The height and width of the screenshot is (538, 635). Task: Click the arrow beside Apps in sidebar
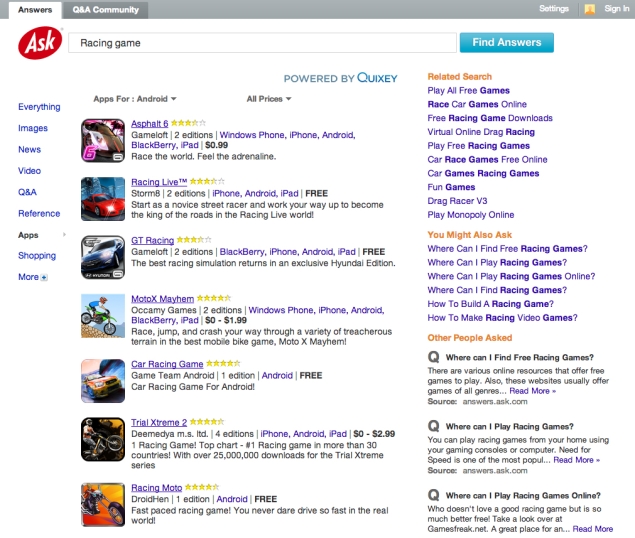tap(64, 235)
